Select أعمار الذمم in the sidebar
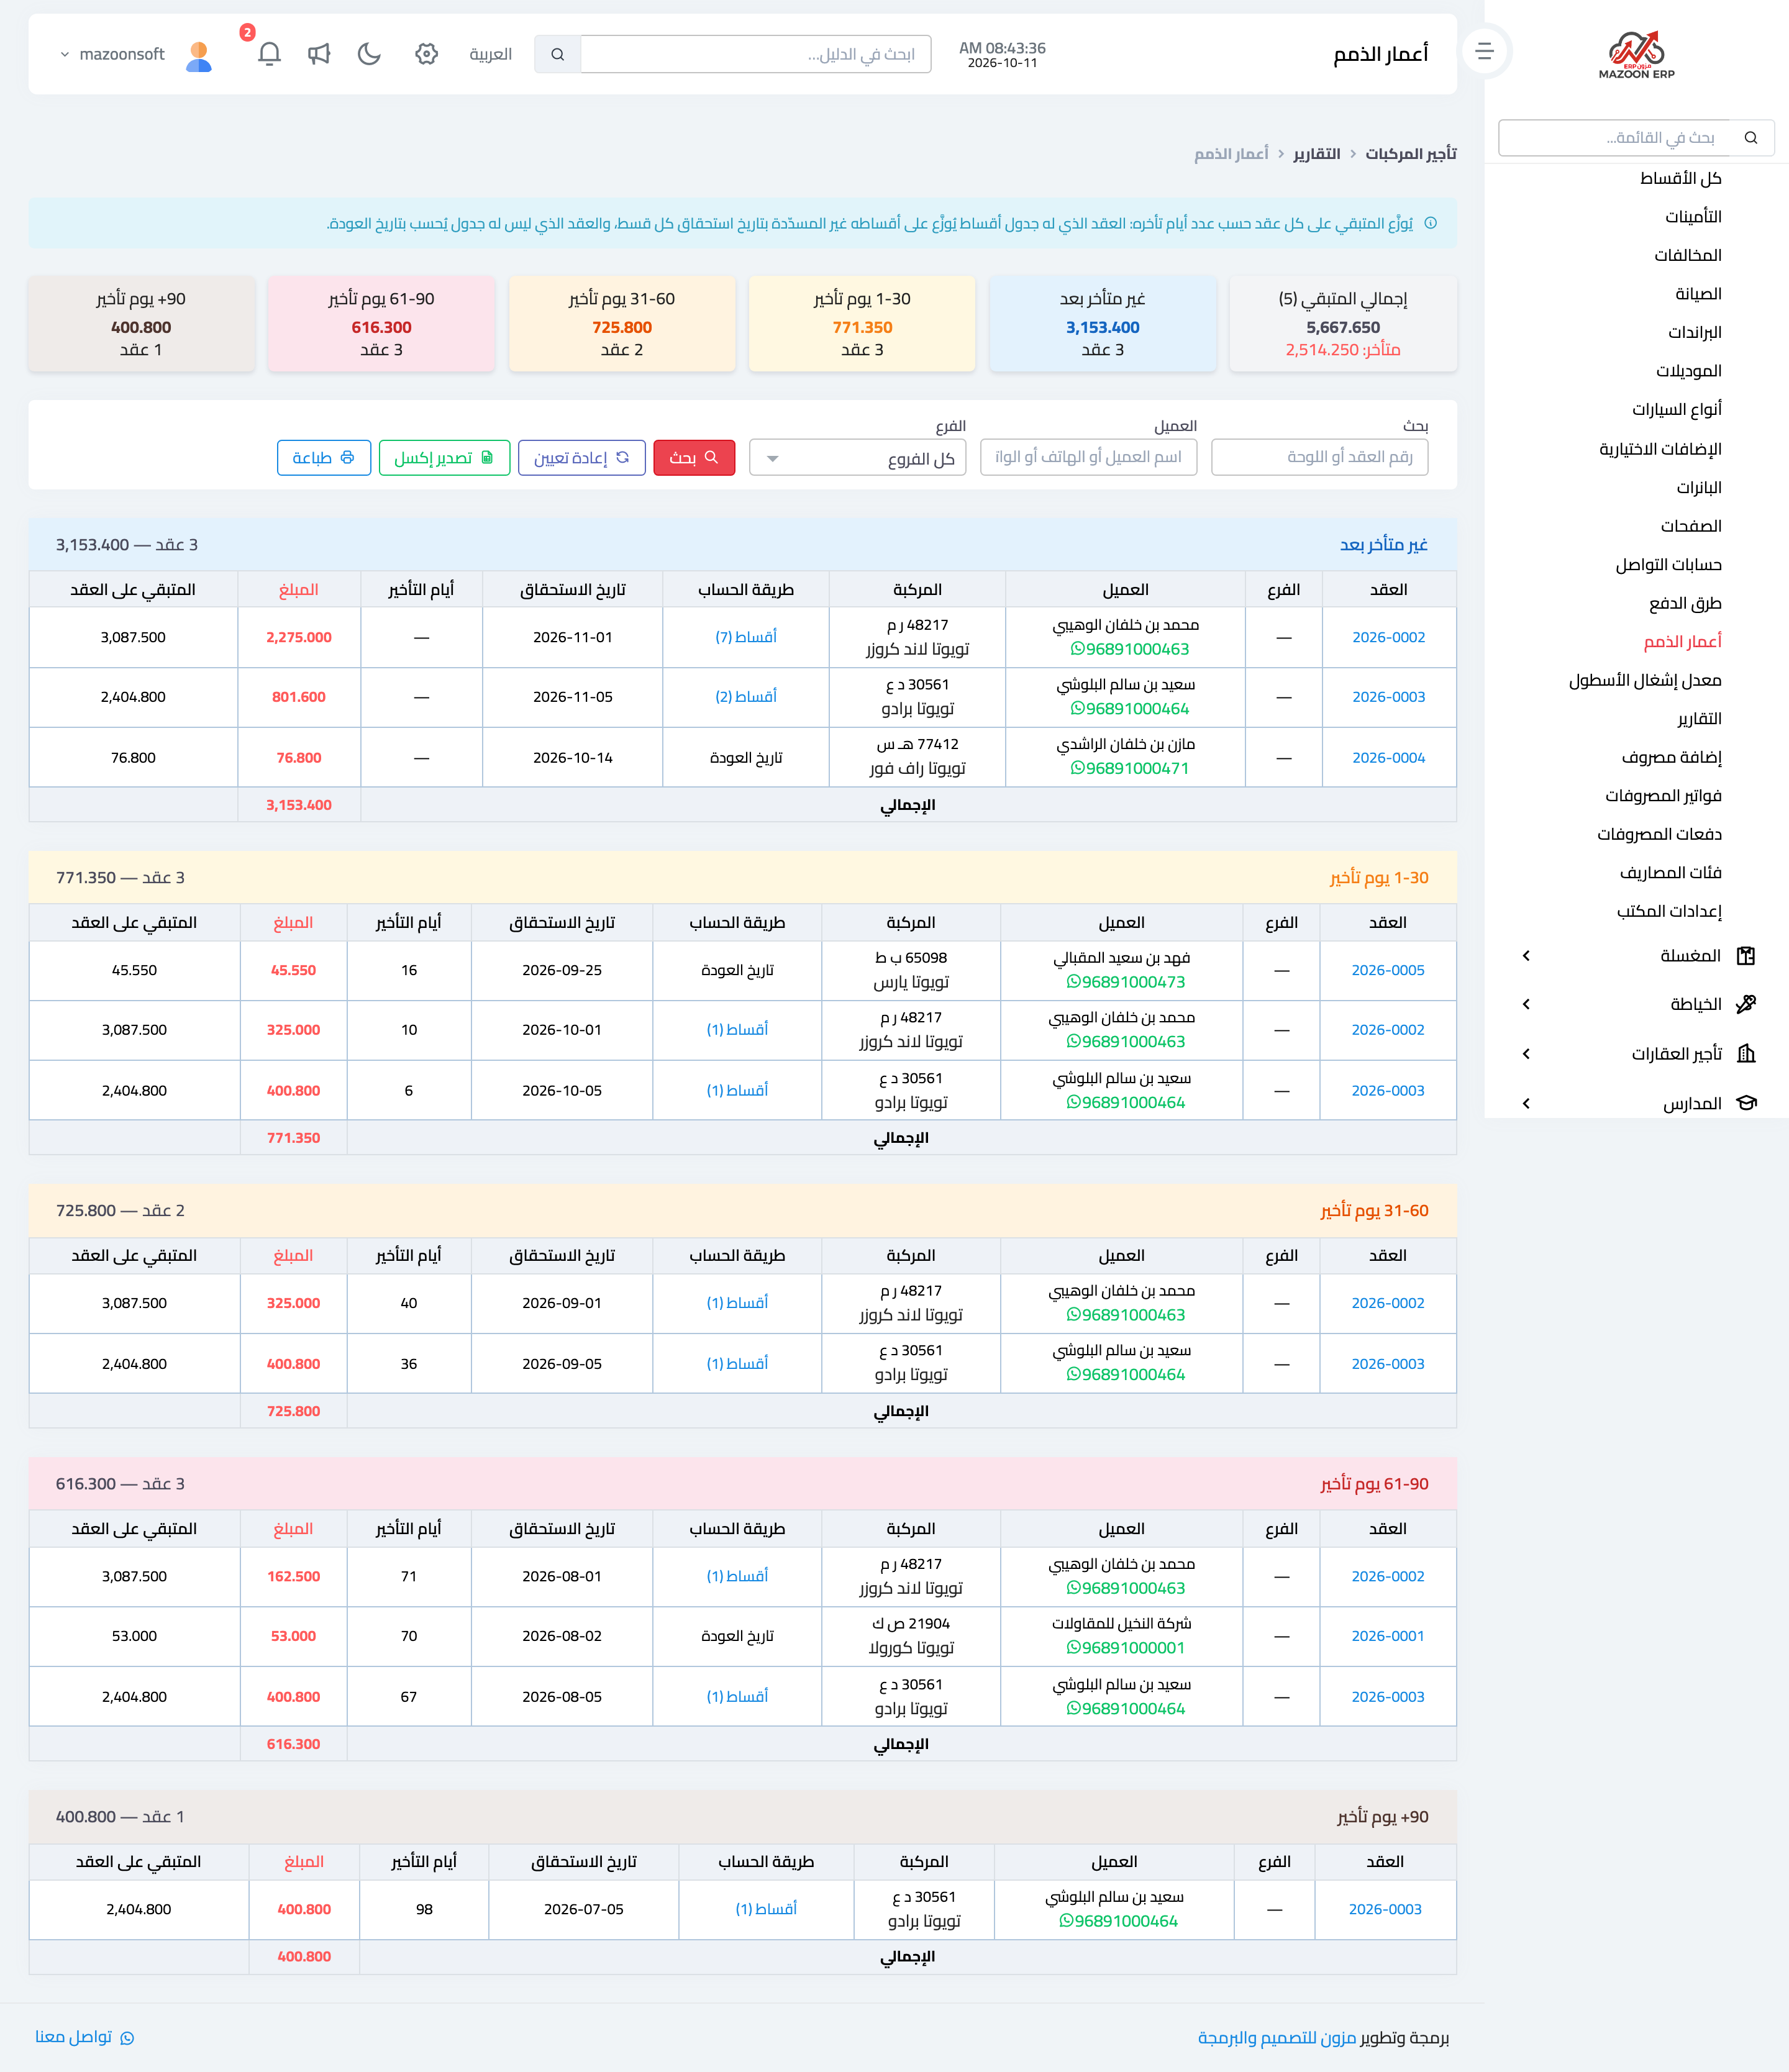This screenshot has width=1789, height=2072. 1683,641
